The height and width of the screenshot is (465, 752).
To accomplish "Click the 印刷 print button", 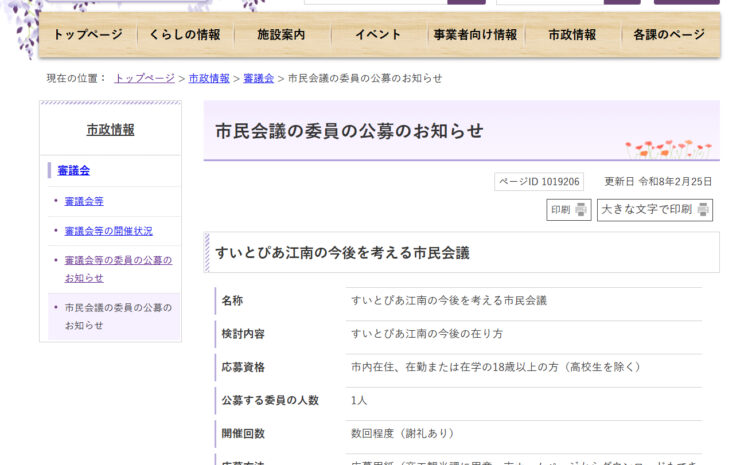I will pyautogui.click(x=569, y=210).
